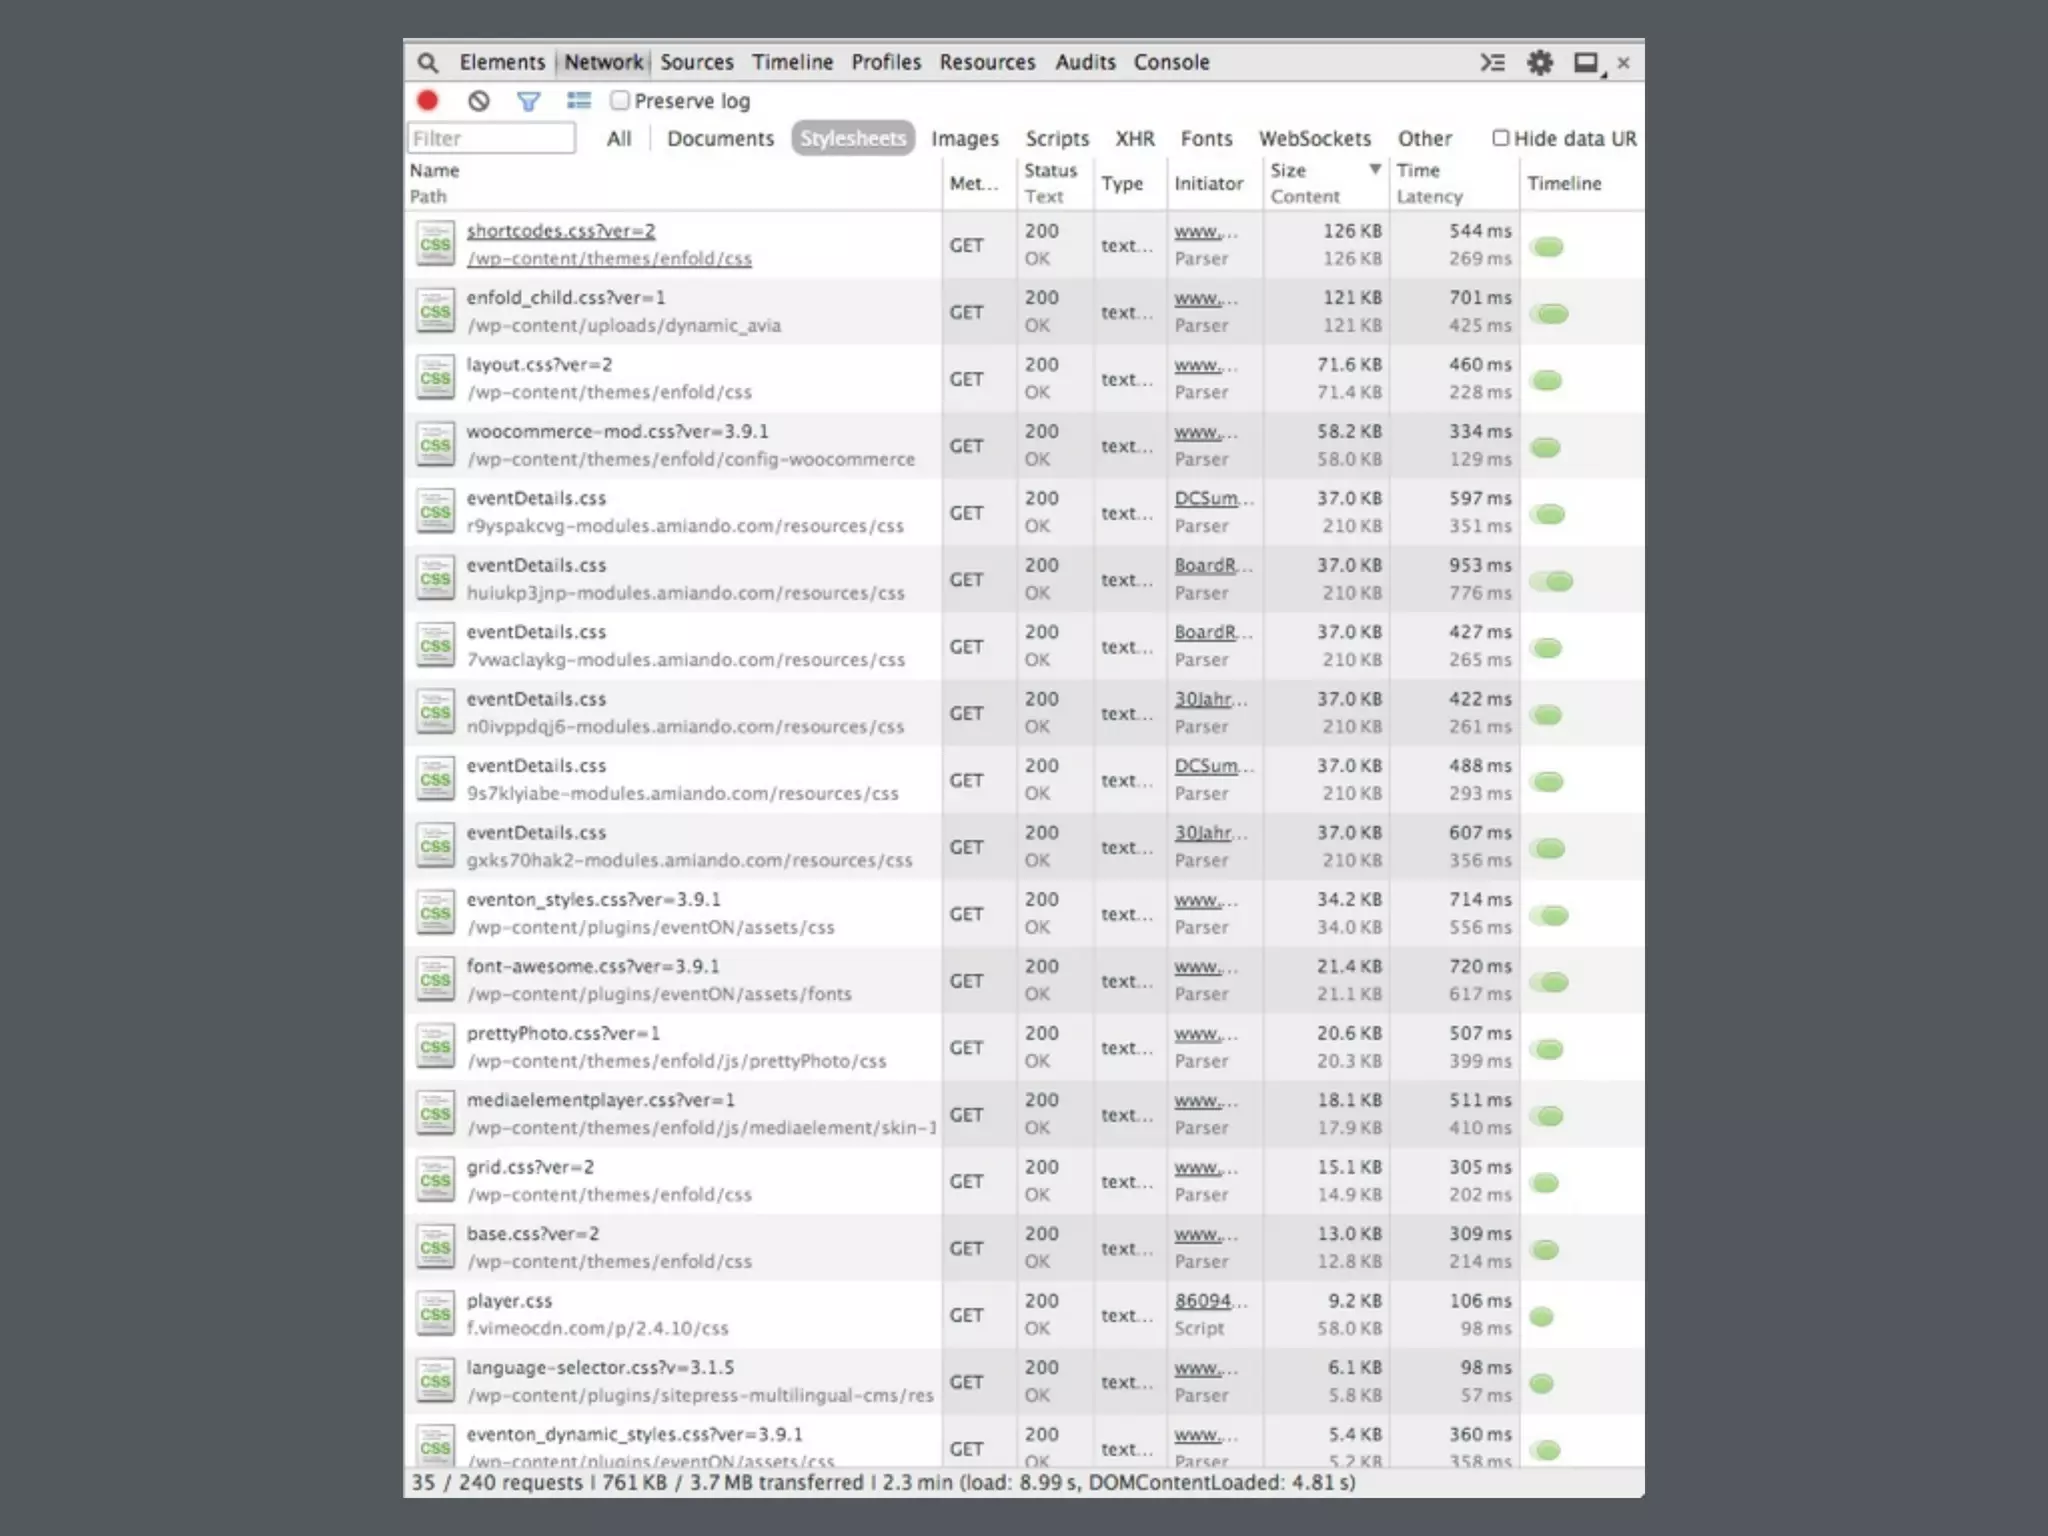Screen dimensions: 2048x1536
Task: Switch to the Sources tab
Action: [x=696, y=62]
